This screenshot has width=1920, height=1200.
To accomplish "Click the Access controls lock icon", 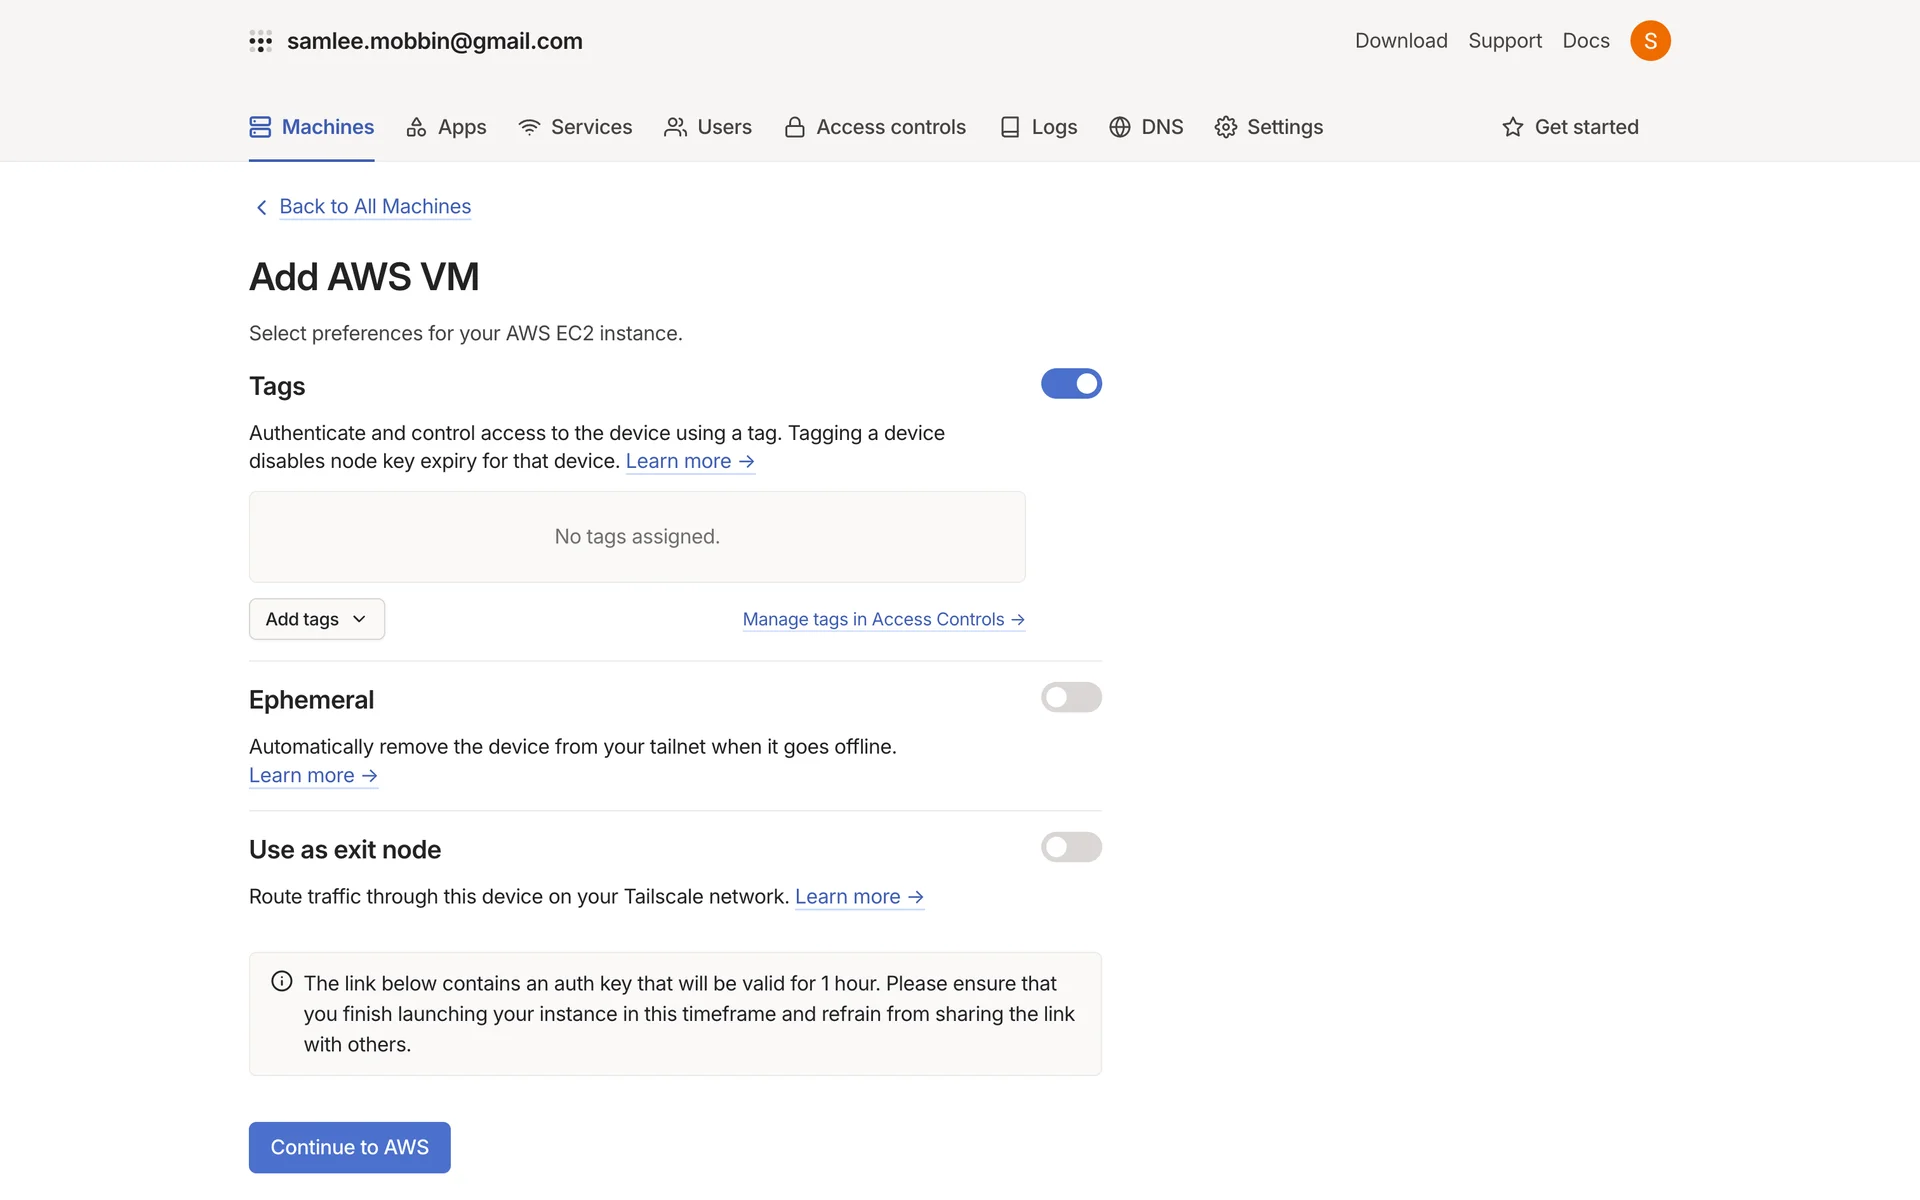I will pos(794,127).
